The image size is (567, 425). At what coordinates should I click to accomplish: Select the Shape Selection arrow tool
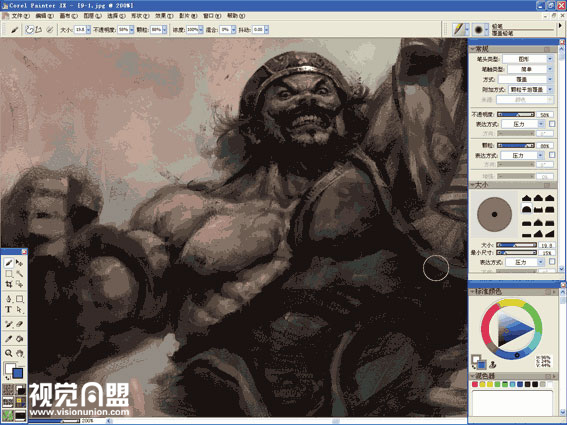(x=19, y=310)
